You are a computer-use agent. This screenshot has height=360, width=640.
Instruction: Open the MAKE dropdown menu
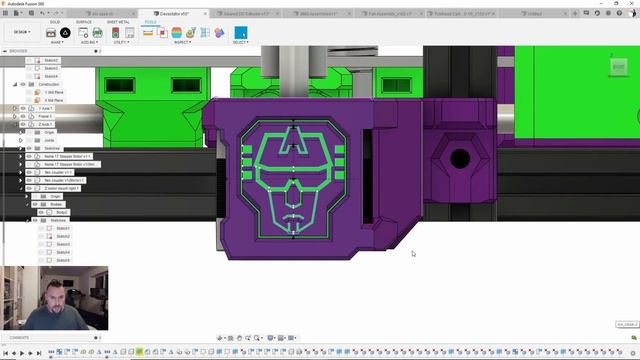(56, 42)
